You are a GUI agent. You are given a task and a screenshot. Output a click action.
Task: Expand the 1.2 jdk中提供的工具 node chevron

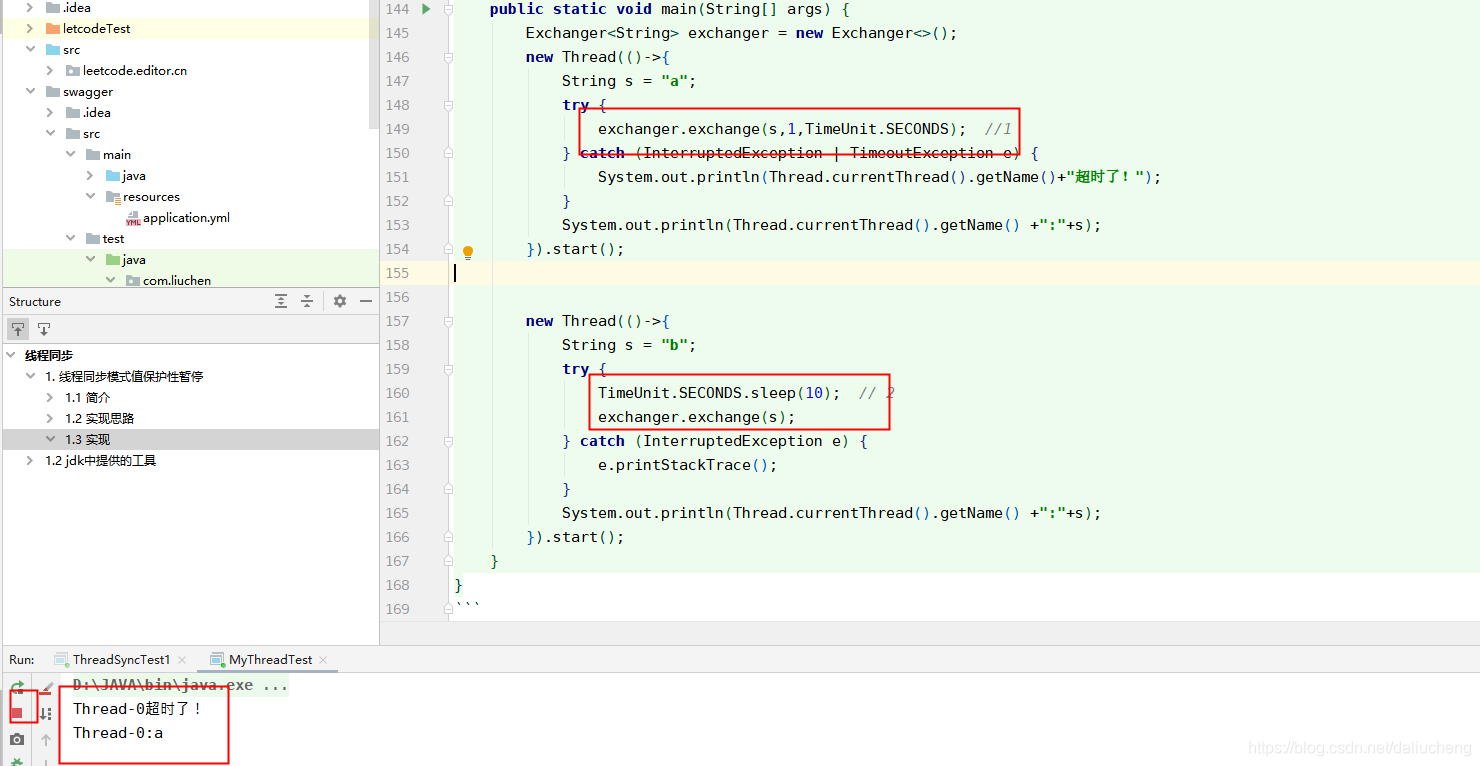(x=30, y=461)
